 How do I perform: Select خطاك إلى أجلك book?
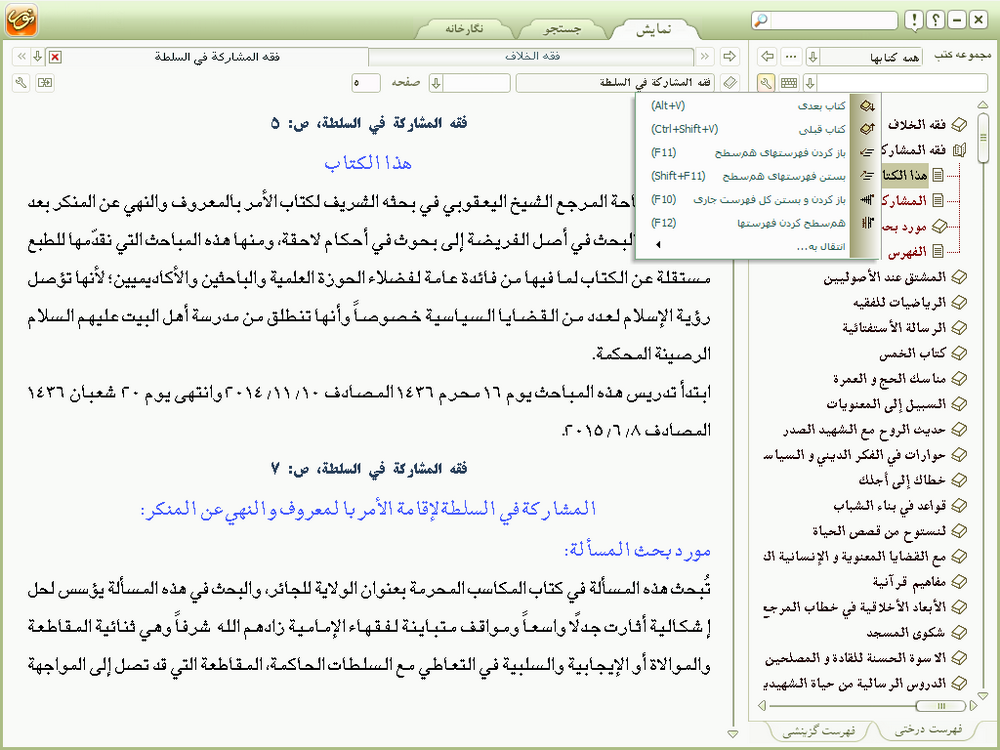(902, 480)
